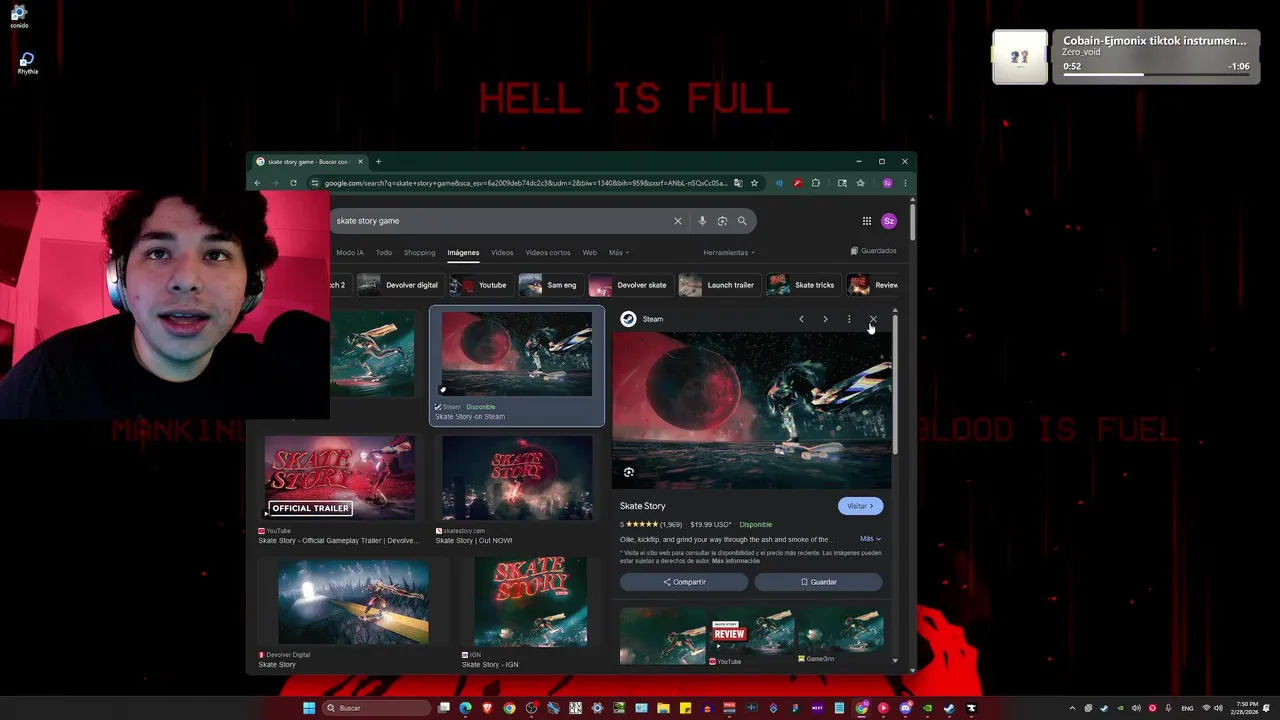Click the Compartir button
Screen dimensions: 1280x720
(x=684, y=582)
